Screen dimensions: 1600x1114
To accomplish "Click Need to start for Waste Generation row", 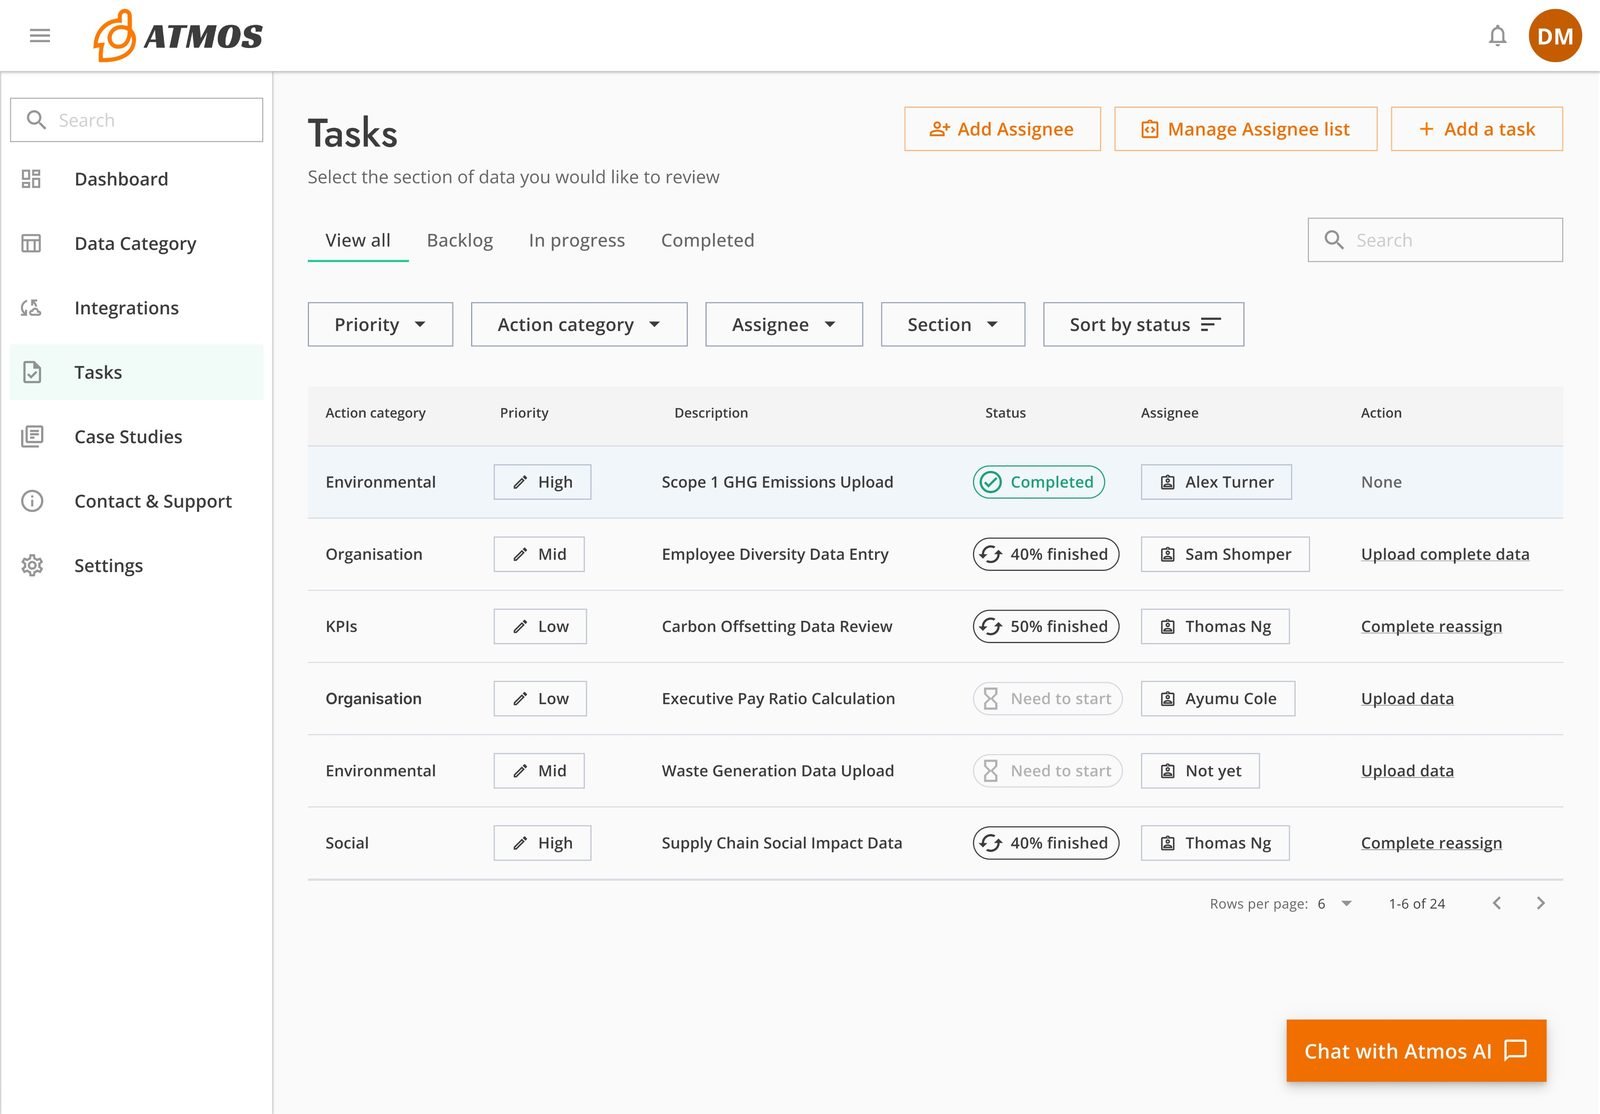I will (1048, 771).
